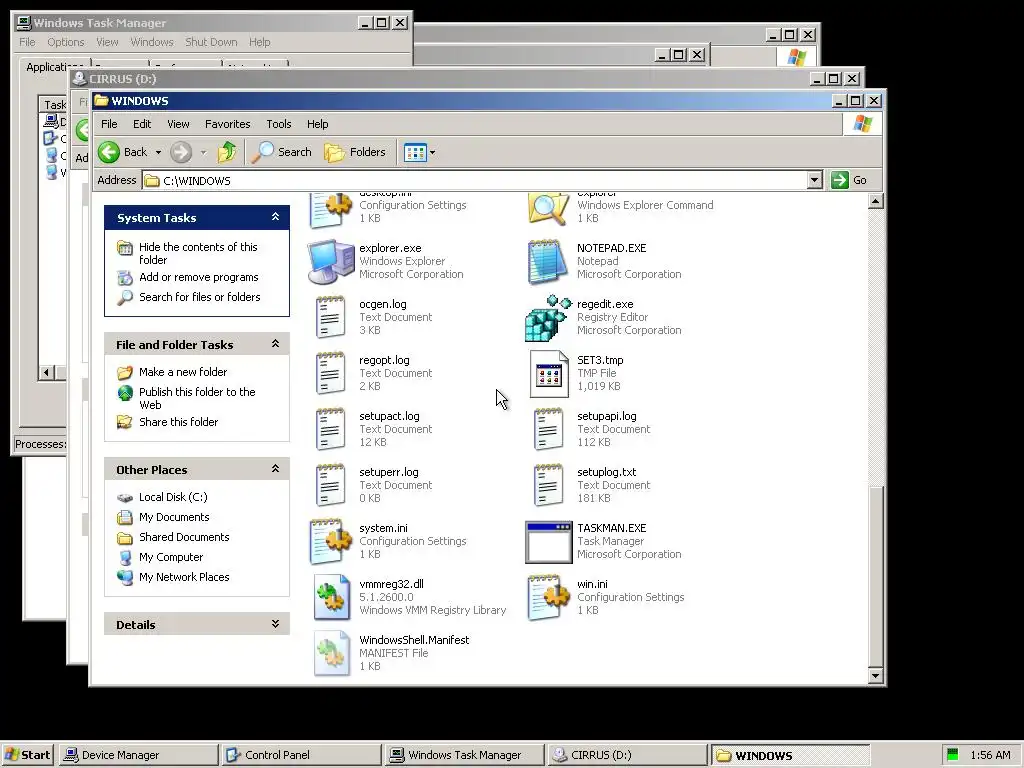Select the regopt.log document icon
The height and width of the screenshot is (768, 1024).
(330, 374)
